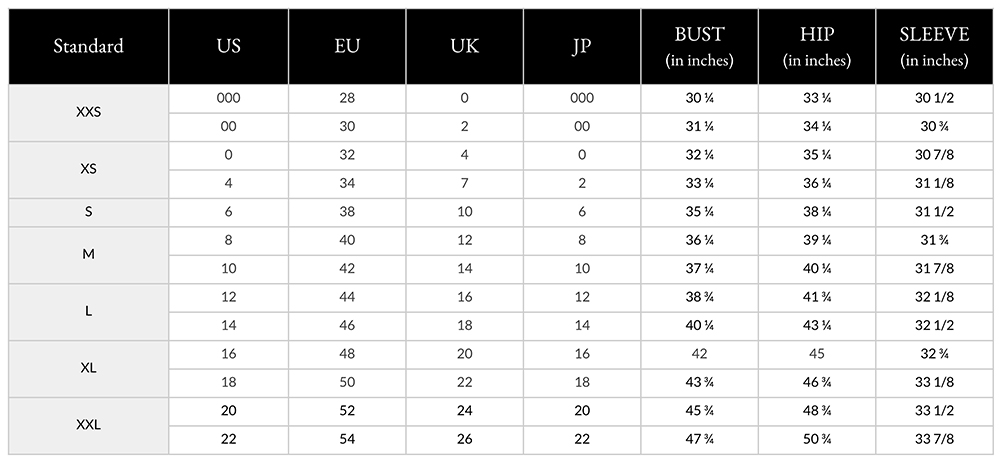Click the EU size 38 cell
This screenshot has width=1000, height=466.
tap(348, 212)
